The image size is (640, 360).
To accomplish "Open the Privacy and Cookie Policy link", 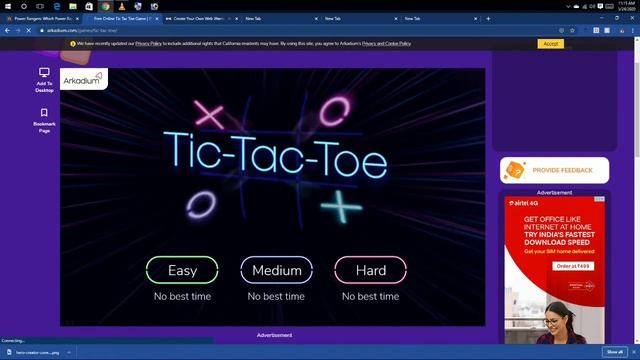I will click(387, 44).
